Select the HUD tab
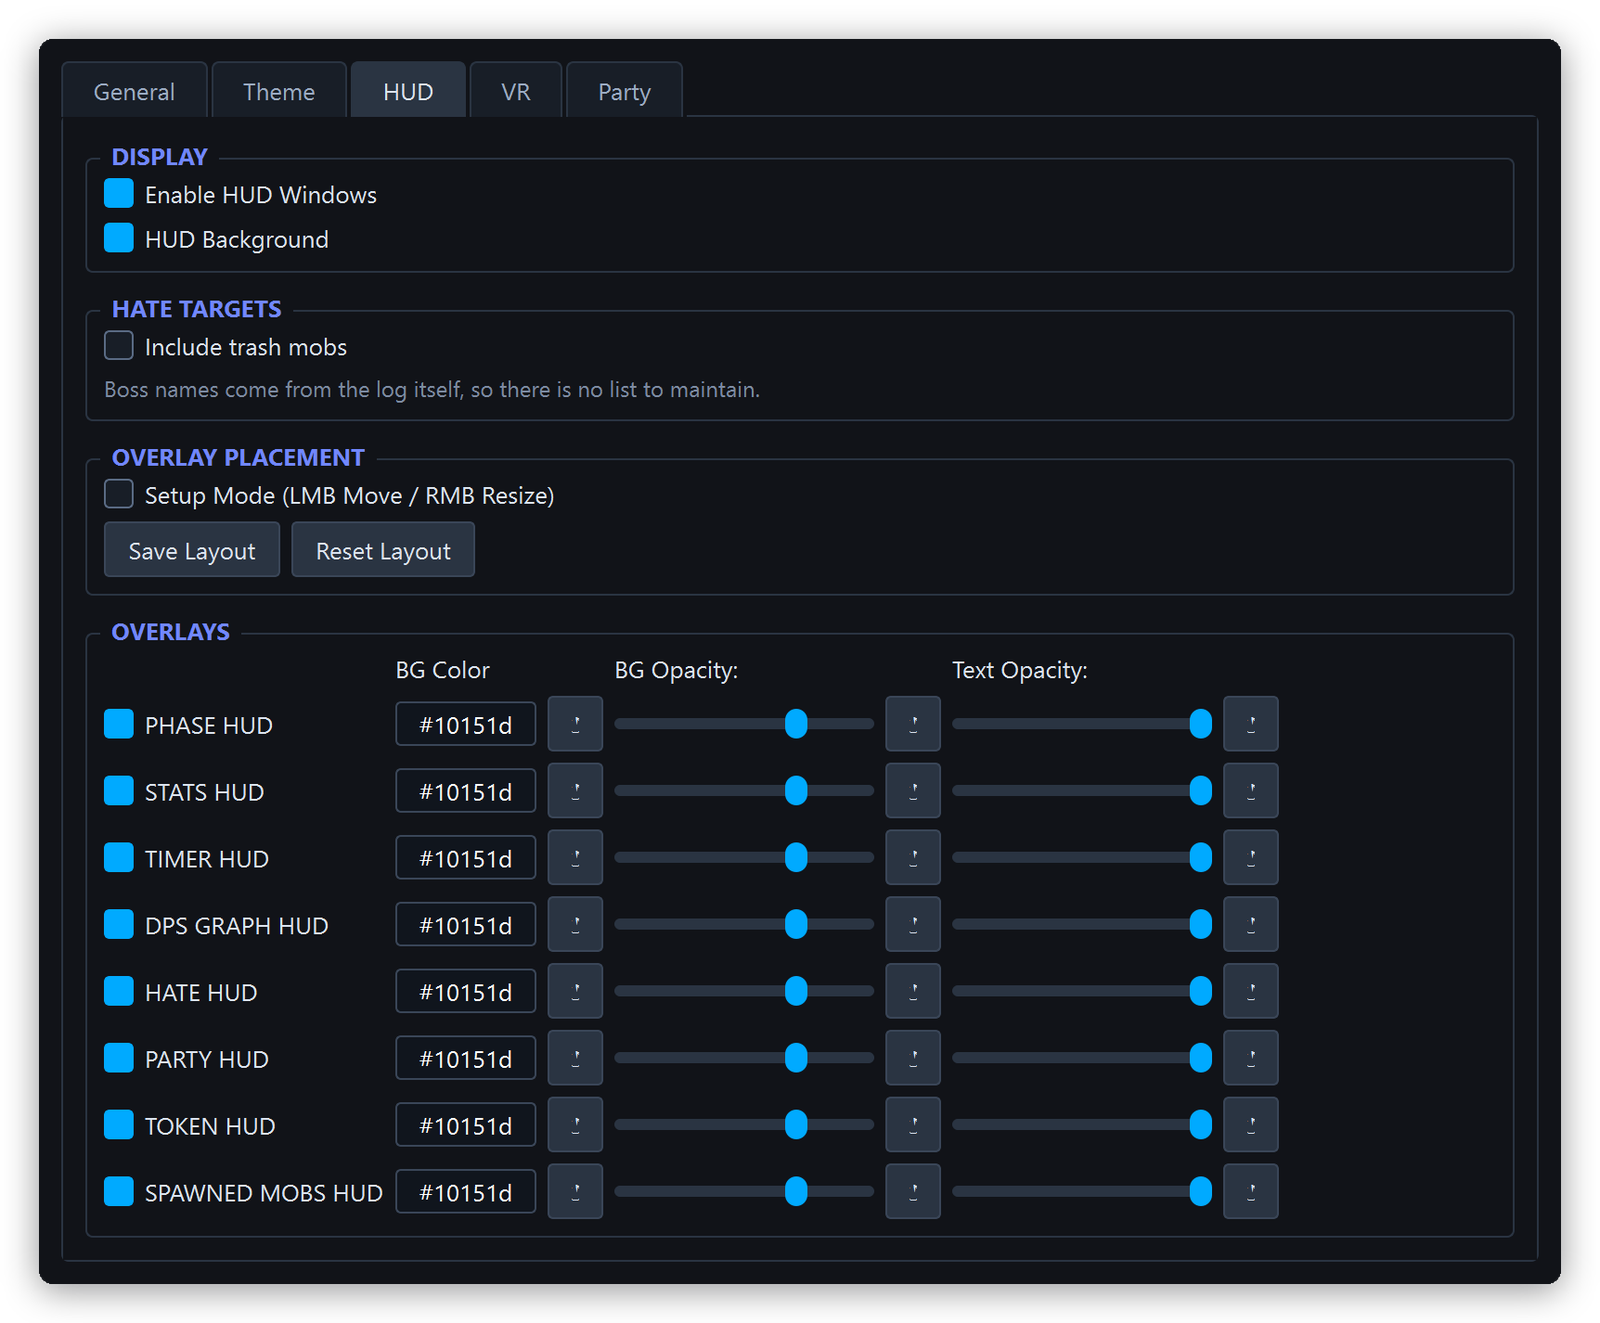 [x=408, y=91]
